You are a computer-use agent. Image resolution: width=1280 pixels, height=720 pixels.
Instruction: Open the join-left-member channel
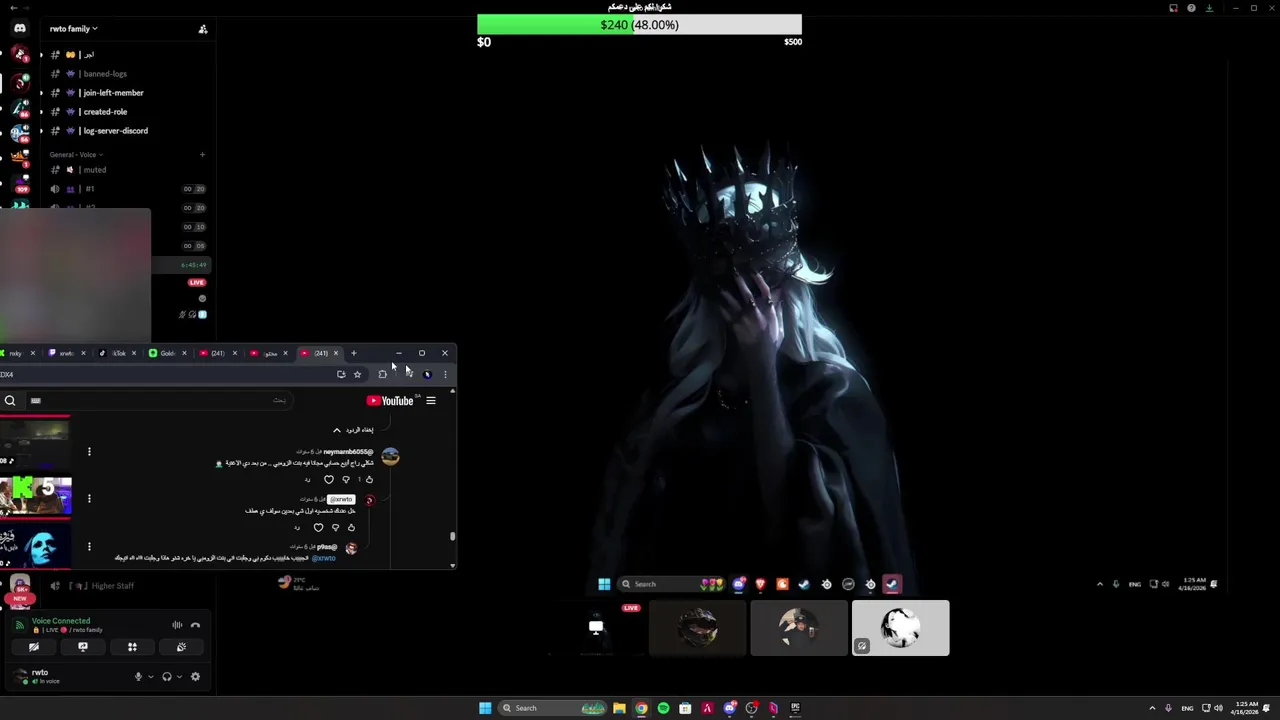(113, 93)
